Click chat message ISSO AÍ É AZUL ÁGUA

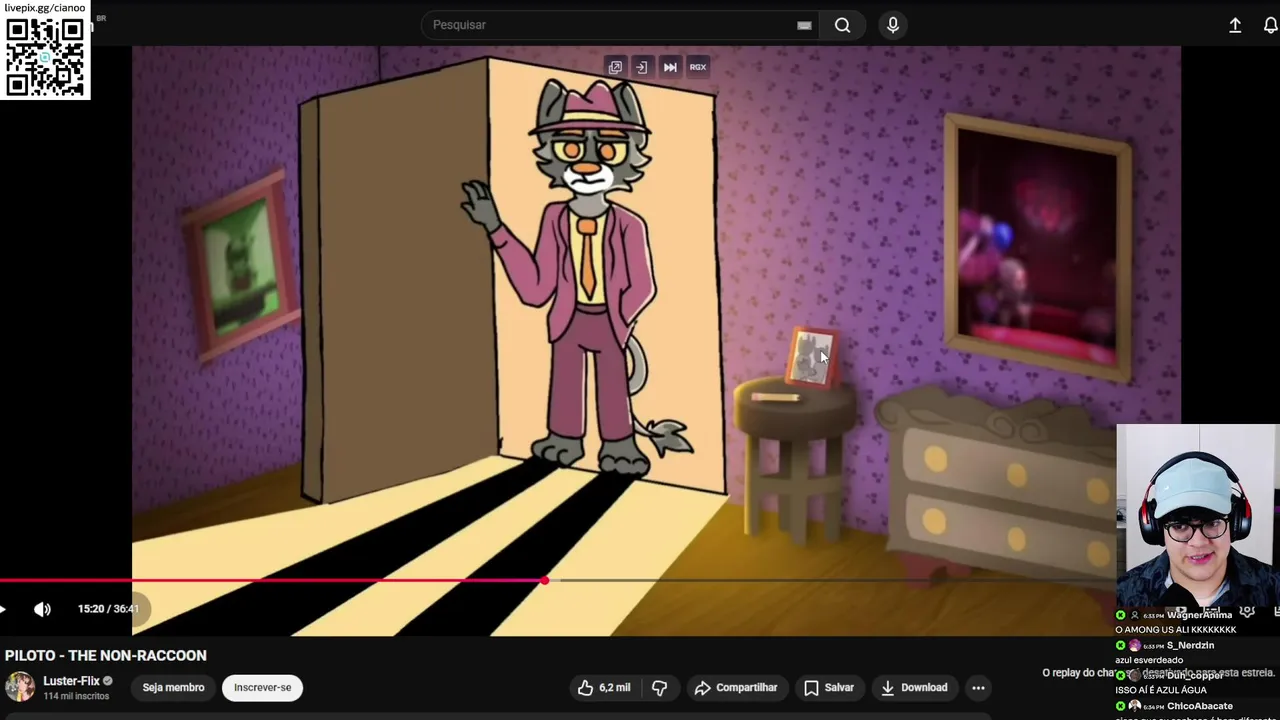click(x=1161, y=690)
